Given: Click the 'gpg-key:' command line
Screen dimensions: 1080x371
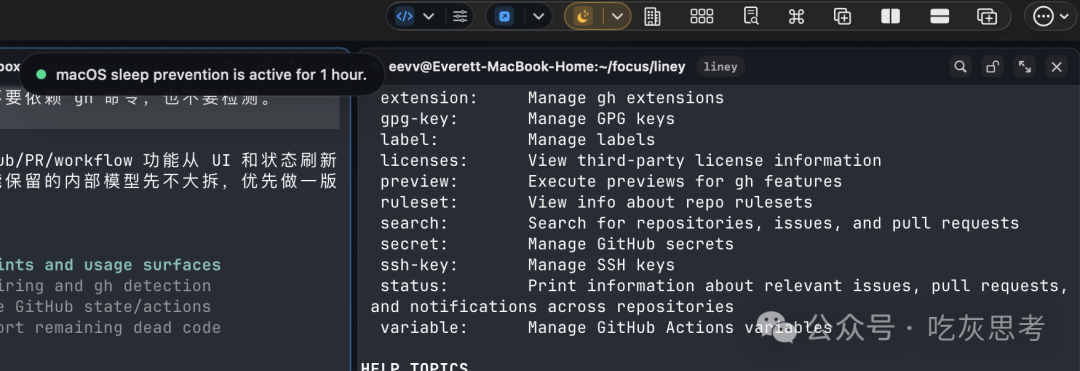Looking at the screenshot, I should (x=528, y=119).
